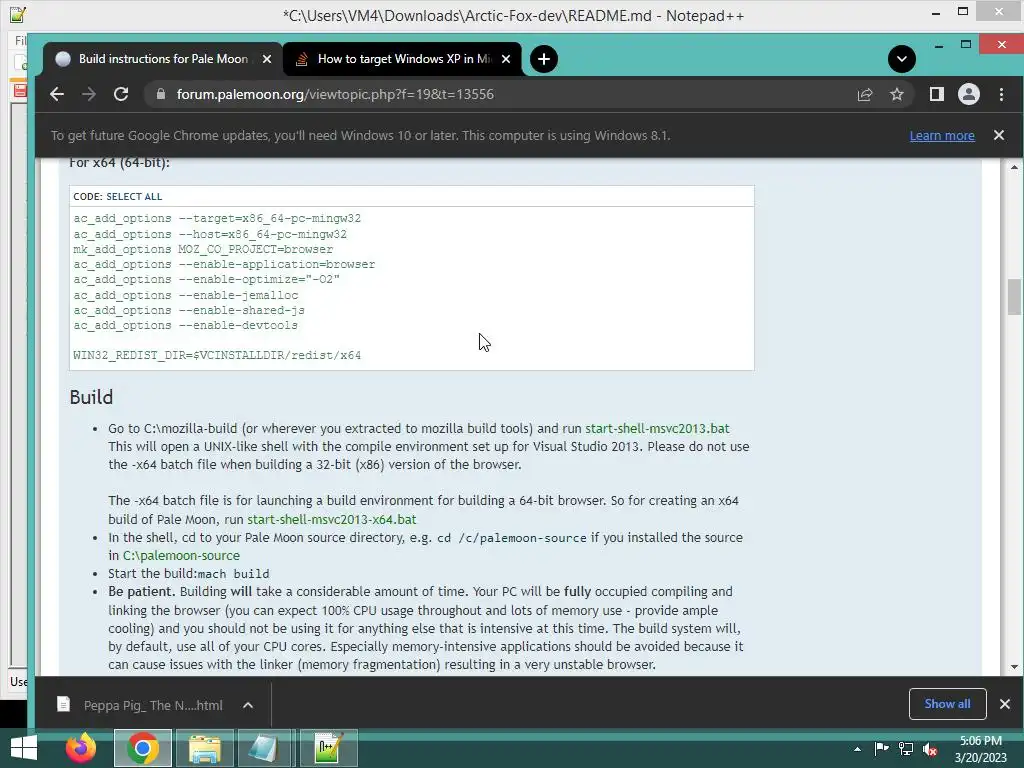
Task: Close the Build instructions for Pale Moon tab
Action: (266, 59)
